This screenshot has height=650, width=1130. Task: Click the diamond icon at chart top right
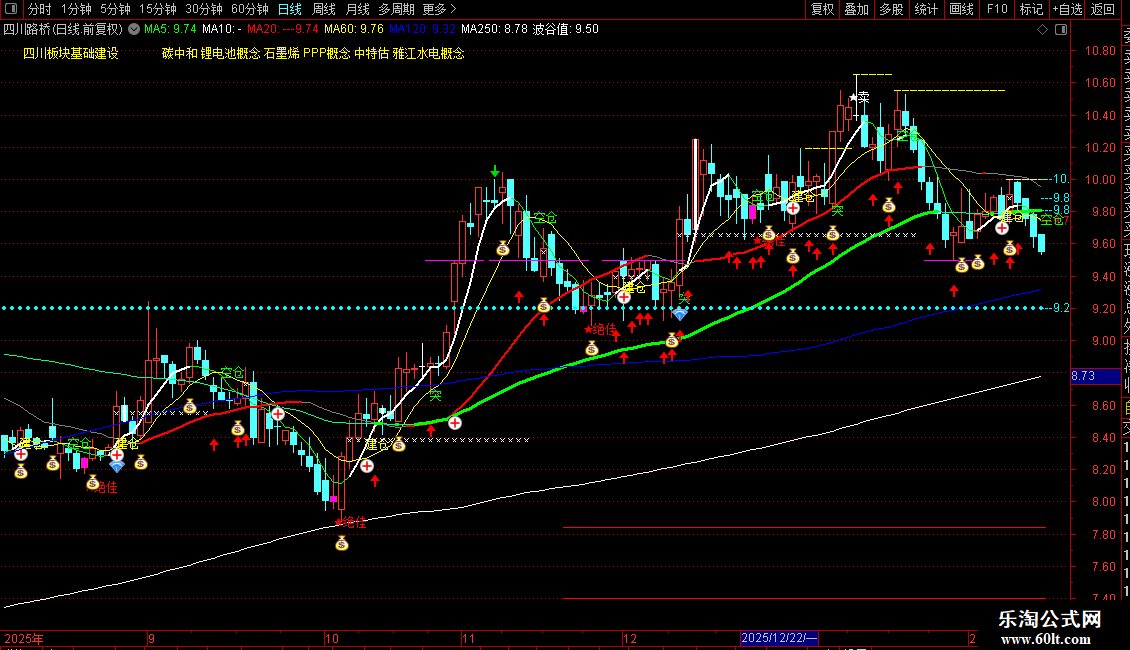click(x=1042, y=29)
